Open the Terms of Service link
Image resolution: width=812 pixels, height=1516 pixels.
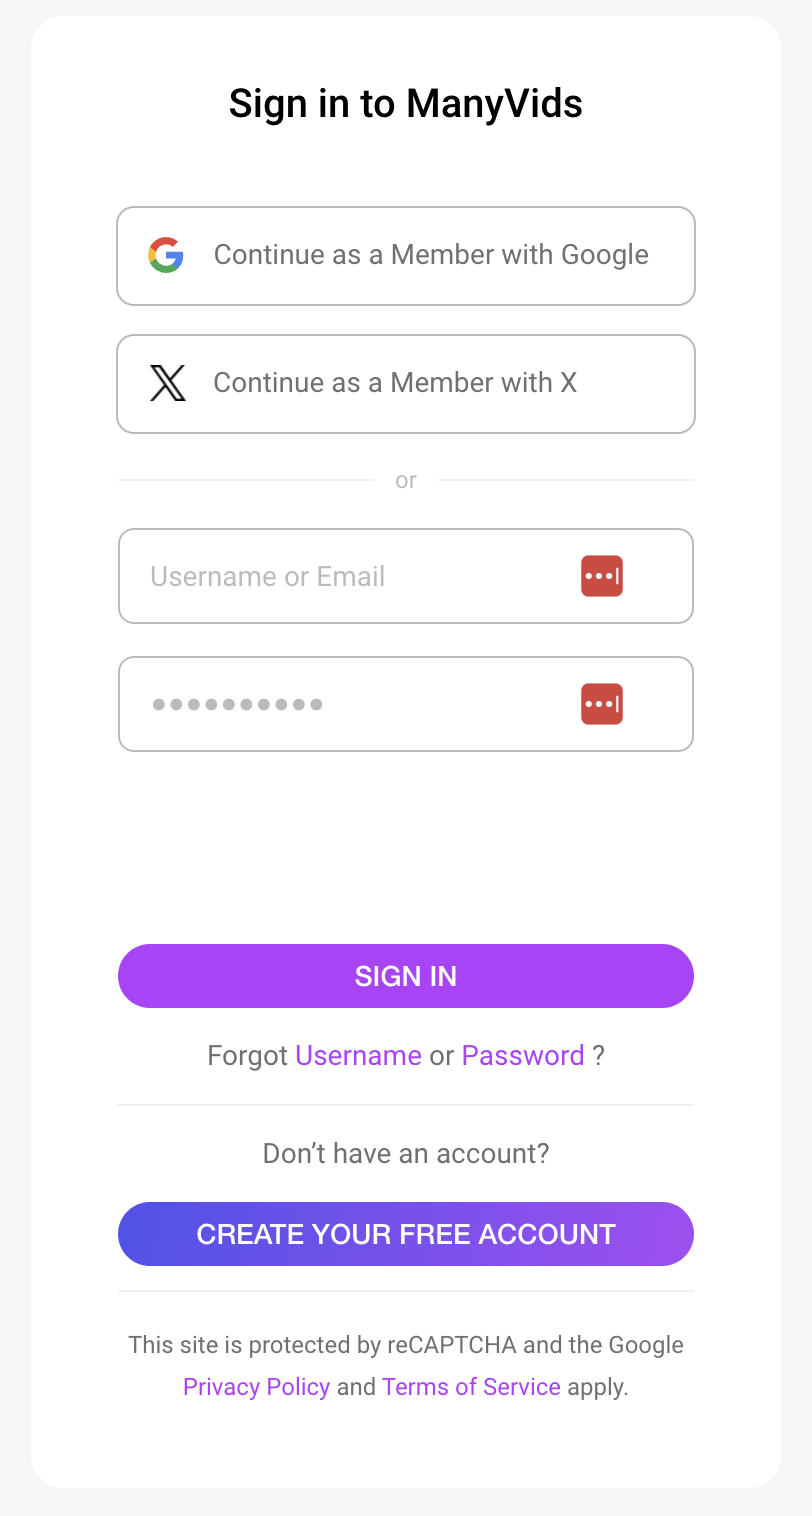pyautogui.click(x=471, y=1387)
